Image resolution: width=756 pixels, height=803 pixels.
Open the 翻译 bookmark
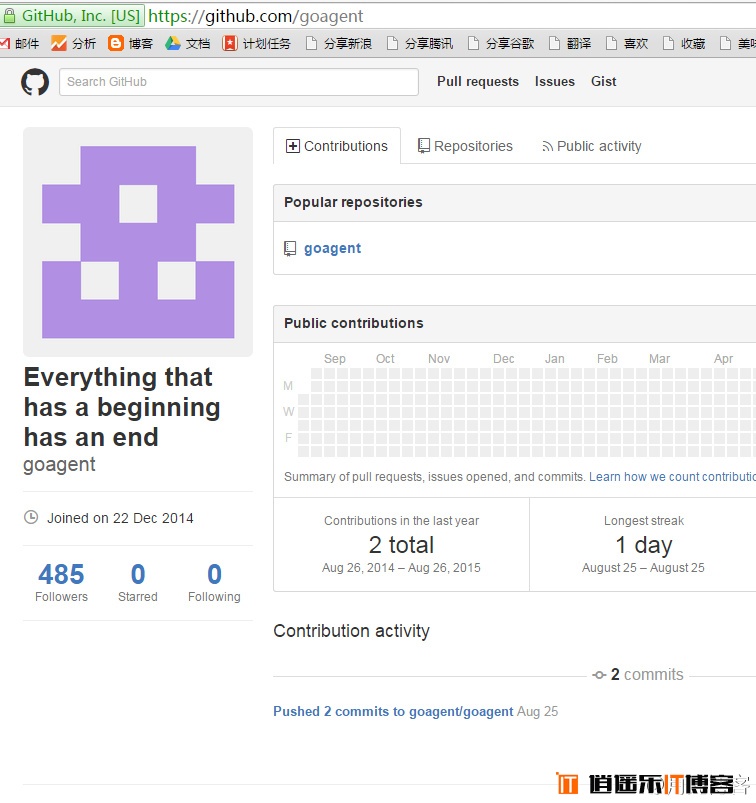click(570, 44)
